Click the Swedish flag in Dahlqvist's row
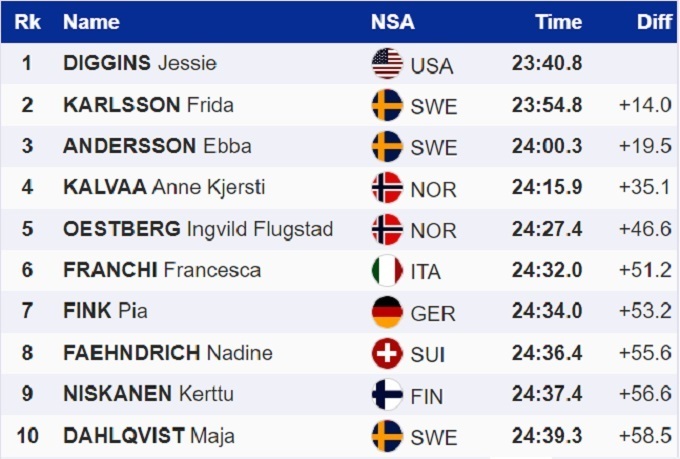The height and width of the screenshot is (459, 680). (x=386, y=436)
